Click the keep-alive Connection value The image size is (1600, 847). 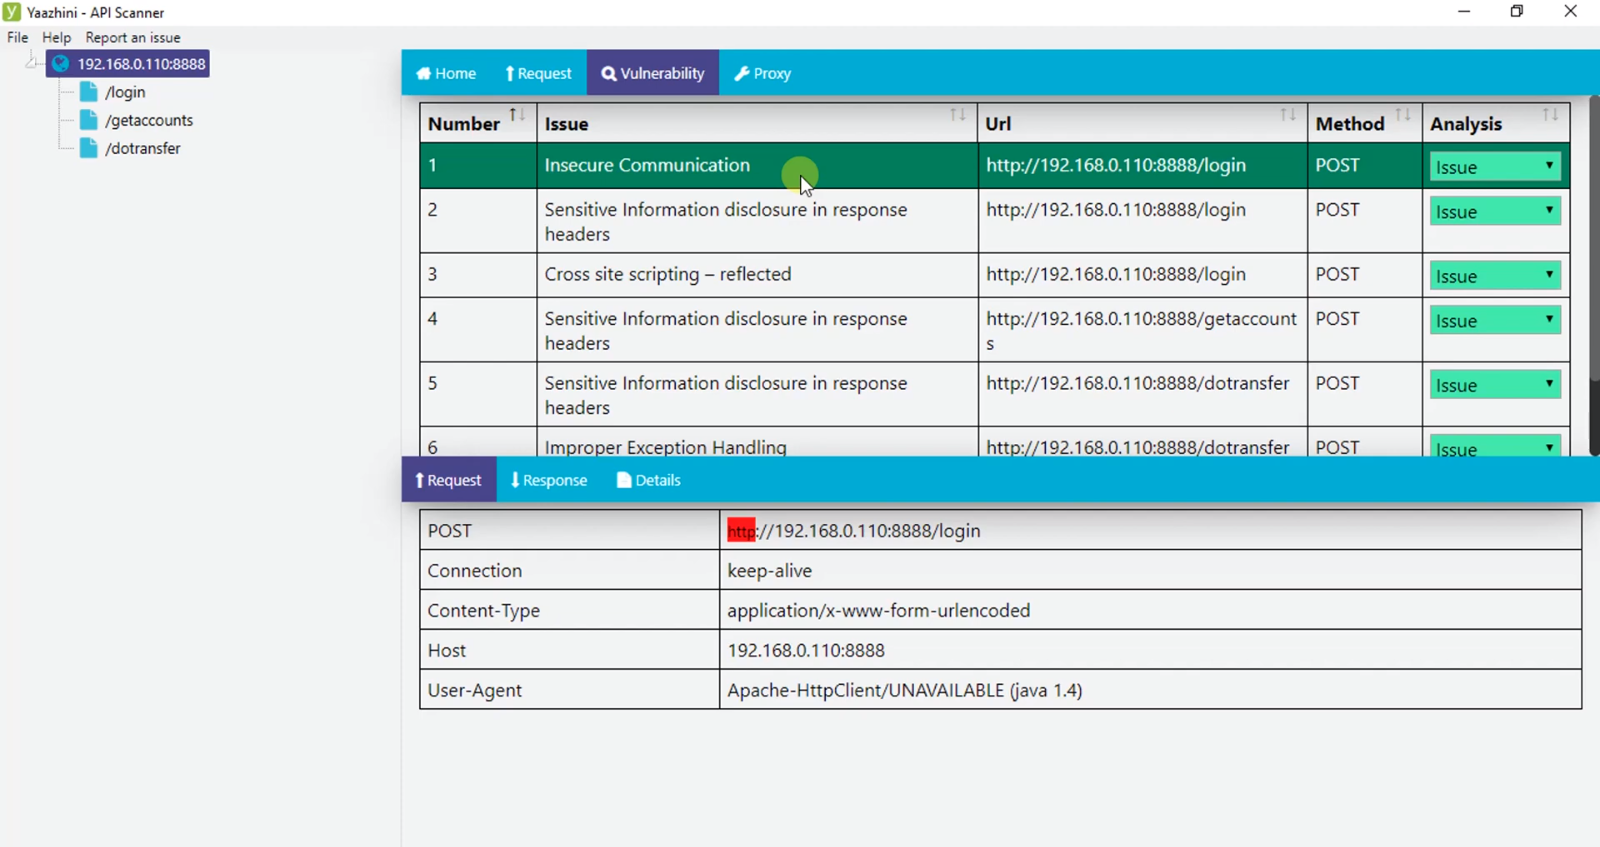(769, 571)
